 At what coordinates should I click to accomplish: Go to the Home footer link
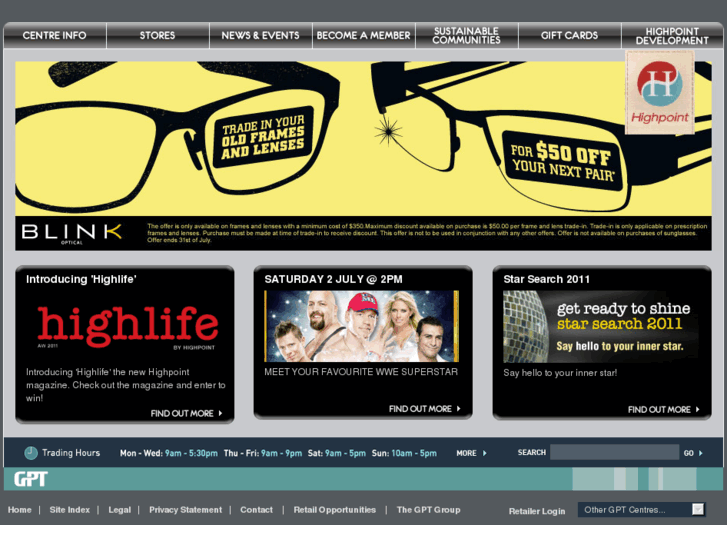19,510
